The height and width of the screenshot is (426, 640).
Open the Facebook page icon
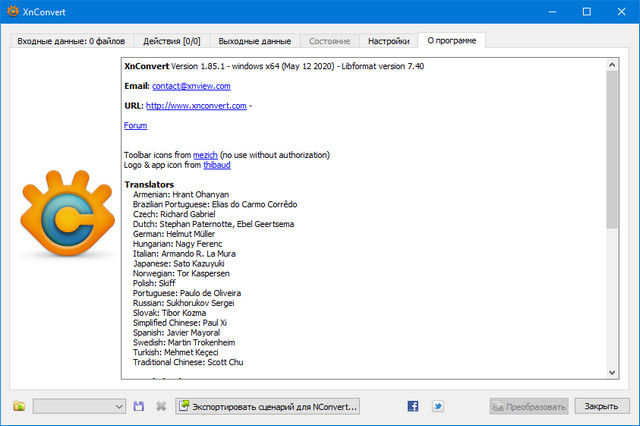coord(412,406)
